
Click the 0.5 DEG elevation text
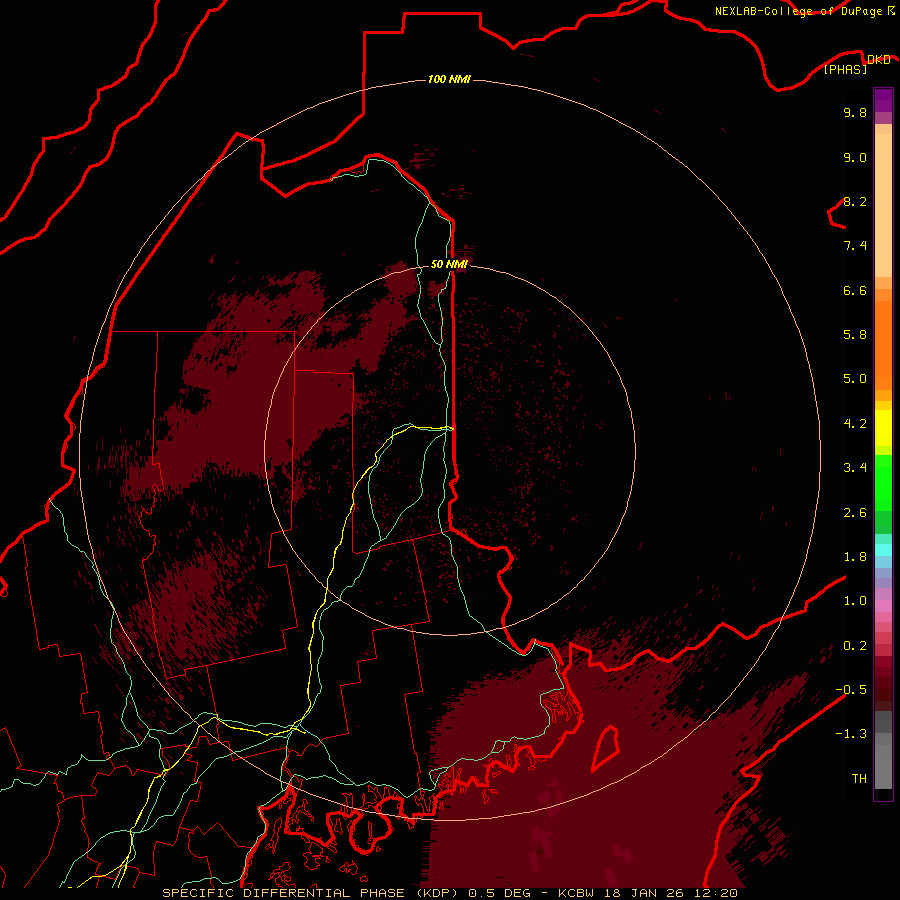502,893
